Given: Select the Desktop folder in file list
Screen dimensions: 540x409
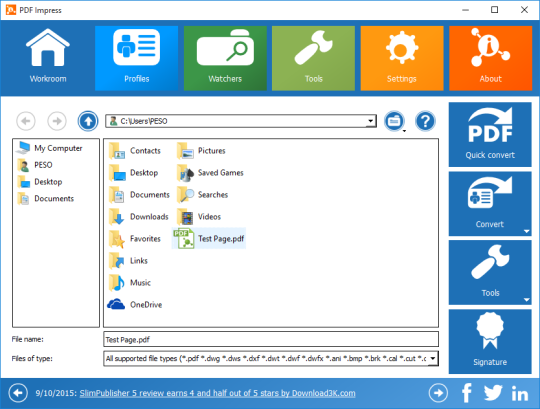Looking at the screenshot, I should click(x=133, y=173).
